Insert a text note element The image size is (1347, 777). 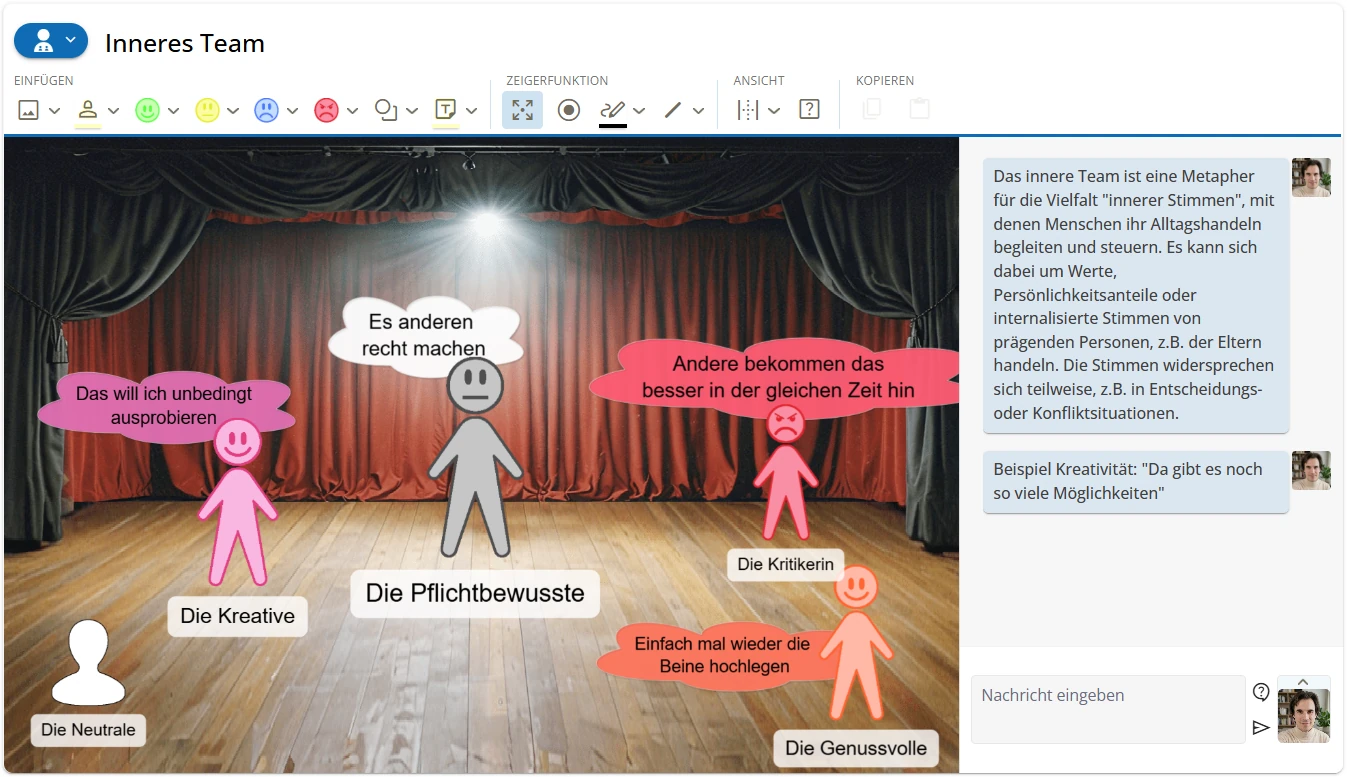tap(446, 110)
